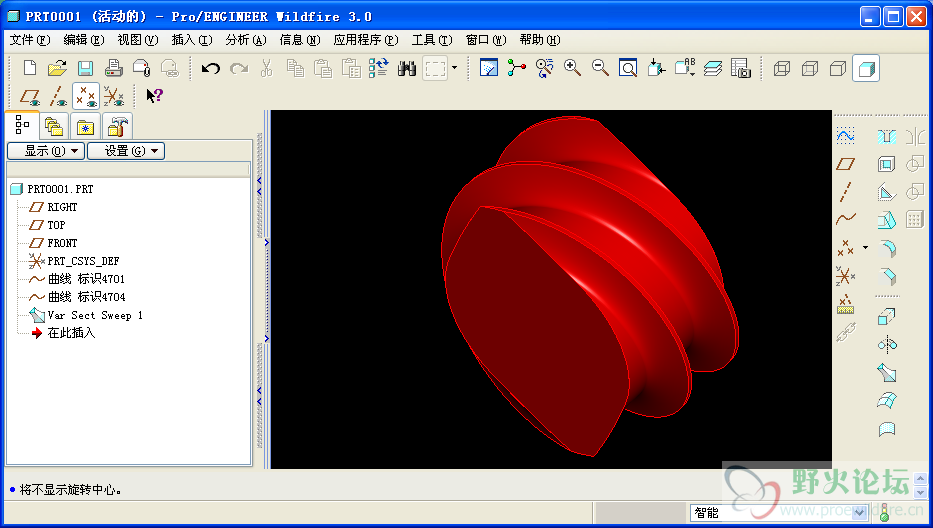Print using the printer icon
Screen dimensions: 933x528
[113, 68]
